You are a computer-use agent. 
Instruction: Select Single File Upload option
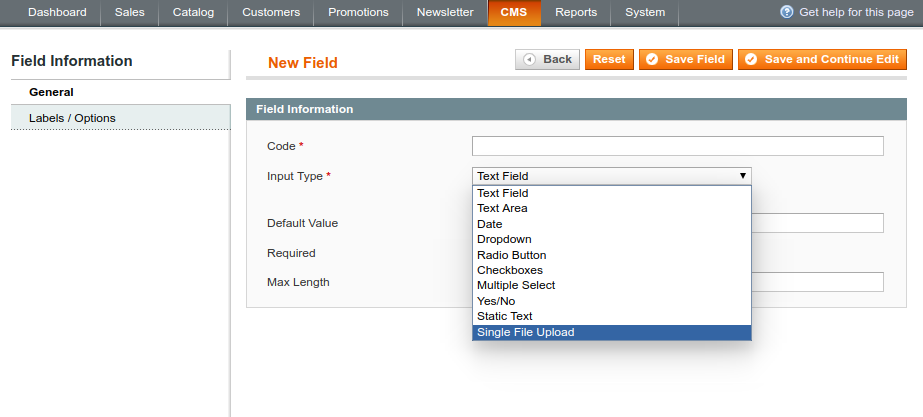click(526, 332)
